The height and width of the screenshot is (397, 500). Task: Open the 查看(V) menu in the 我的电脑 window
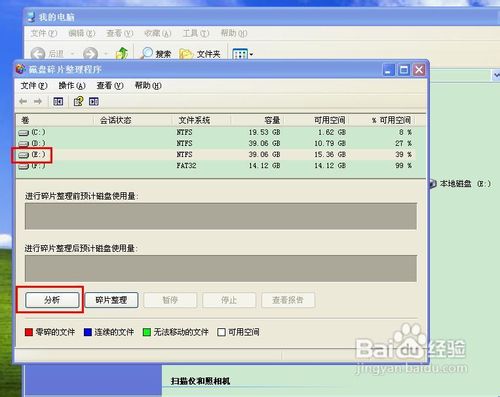coord(120,33)
